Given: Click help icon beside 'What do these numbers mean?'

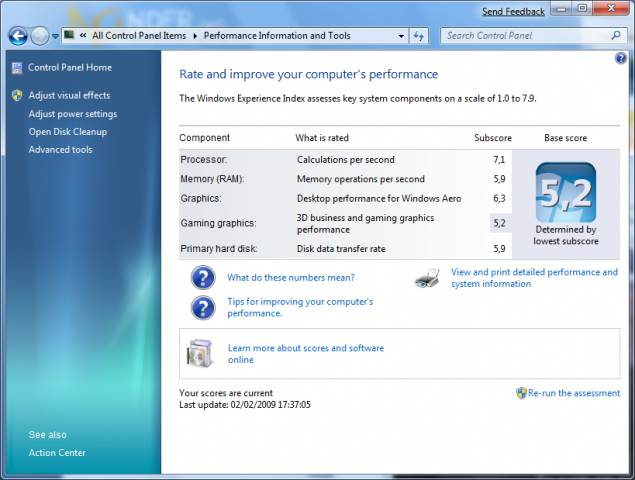Looking at the screenshot, I should 203,278.
